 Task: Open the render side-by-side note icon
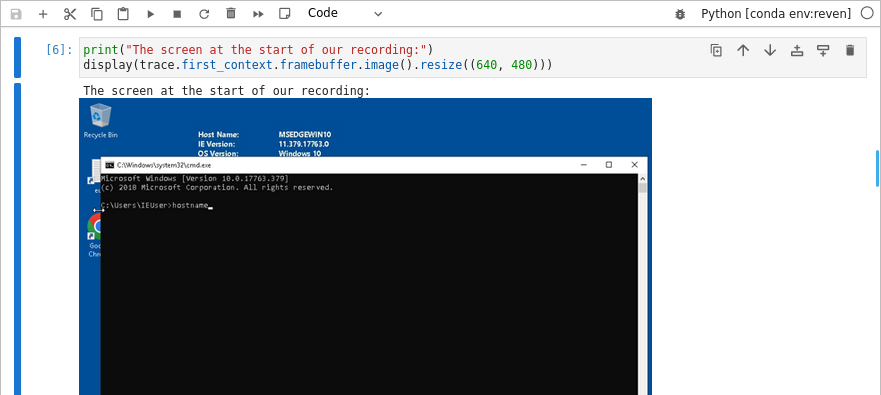(x=285, y=13)
